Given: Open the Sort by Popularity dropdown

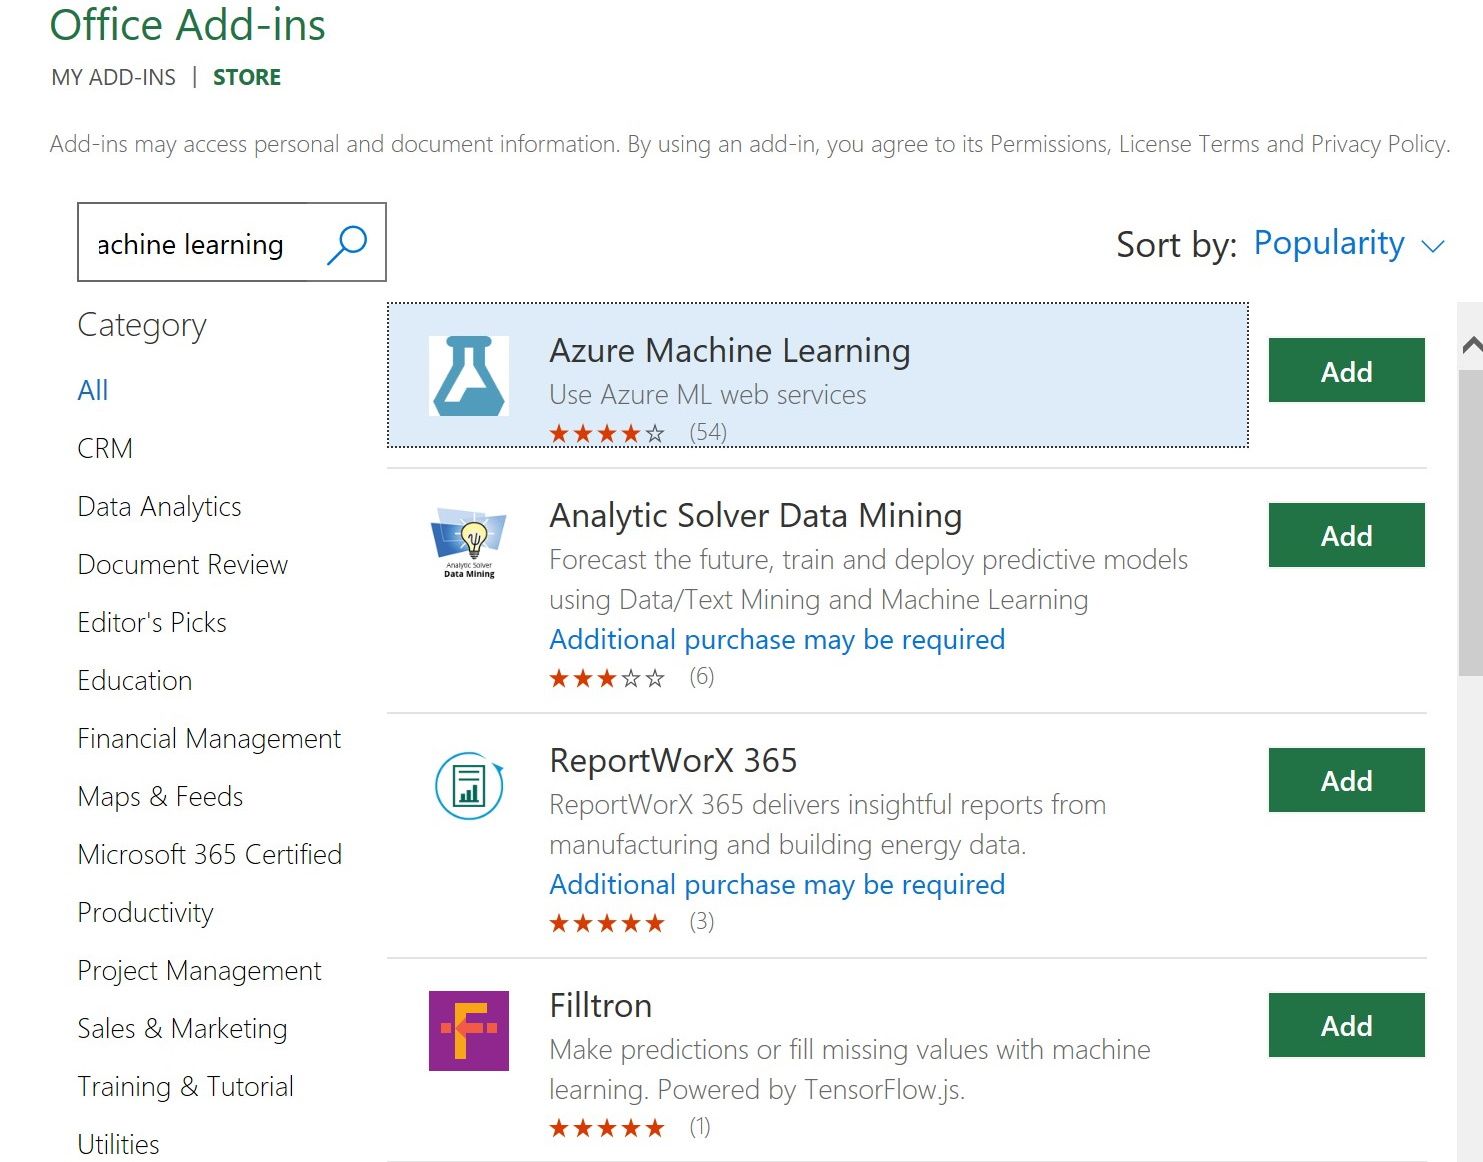Looking at the screenshot, I should click(1329, 243).
